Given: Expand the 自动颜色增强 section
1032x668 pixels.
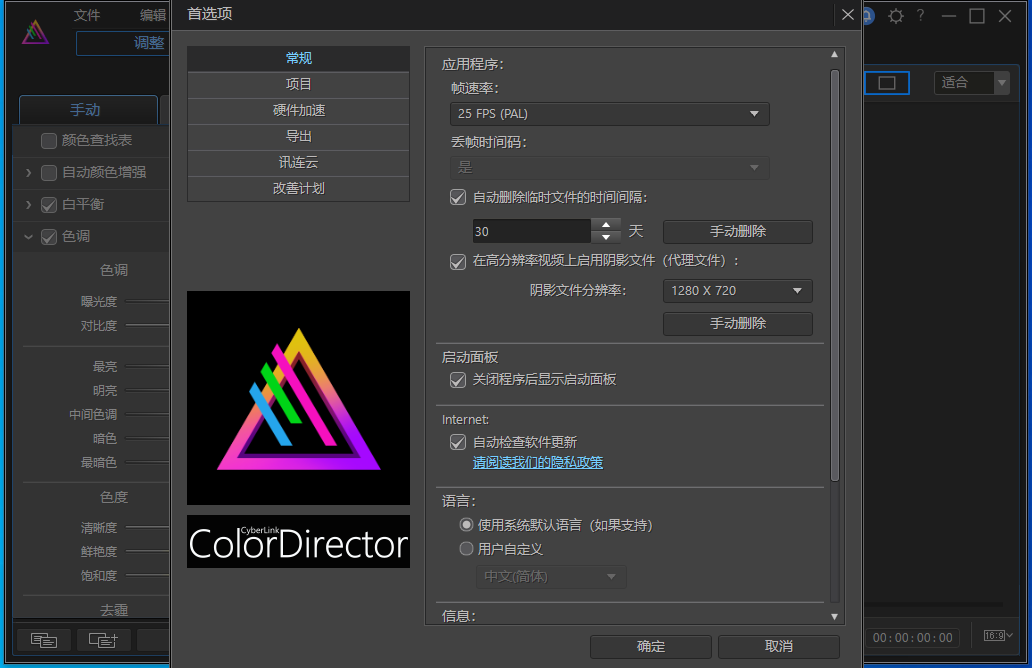Looking at the screenshot, I should (x=28, y=172).
